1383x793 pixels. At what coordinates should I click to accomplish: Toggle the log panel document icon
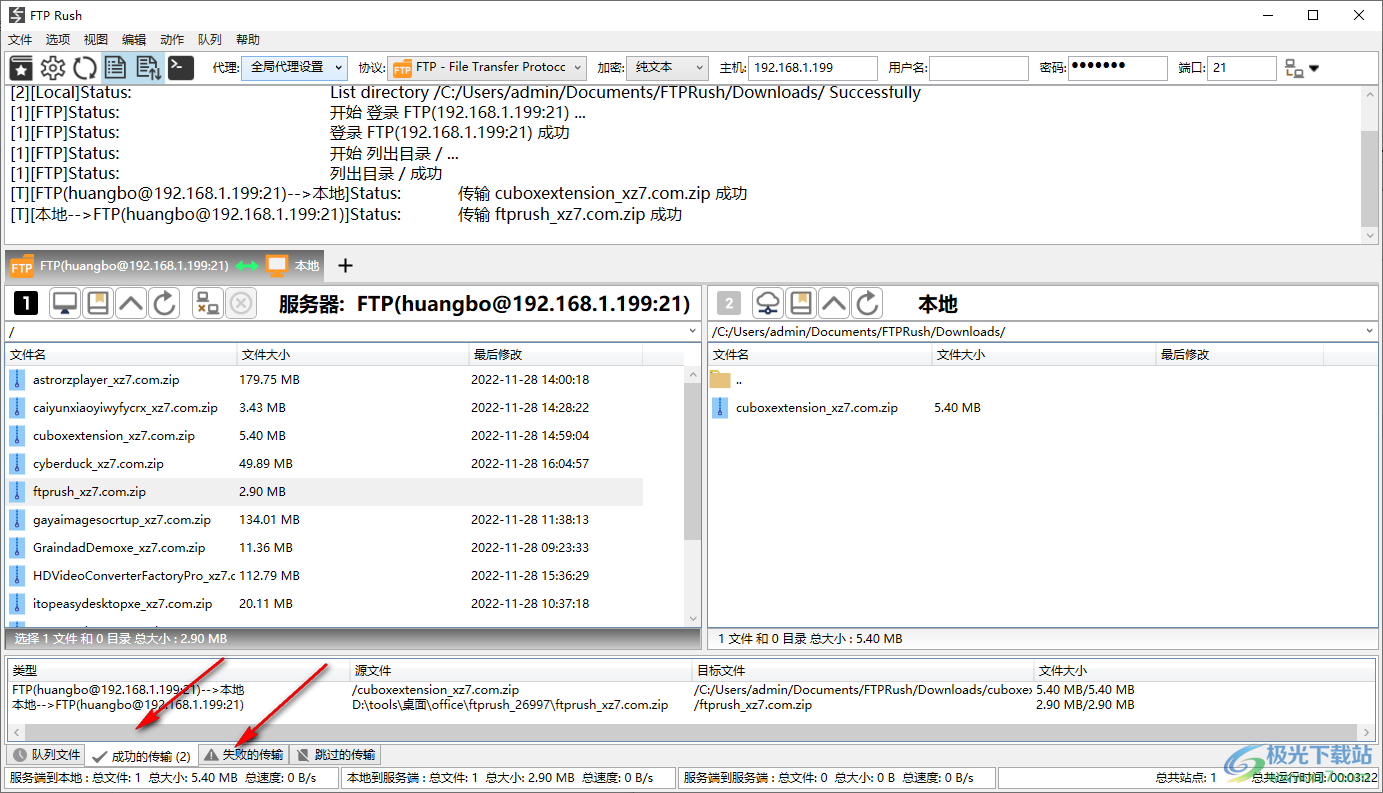click(116, 68)
